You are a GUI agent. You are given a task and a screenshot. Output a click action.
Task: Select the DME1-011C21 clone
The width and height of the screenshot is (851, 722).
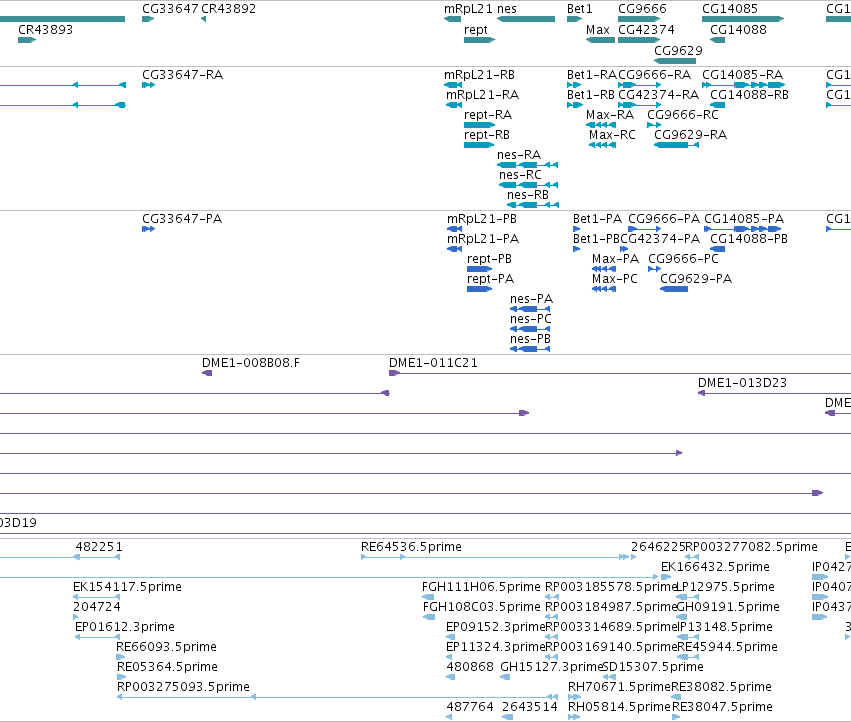[620, 373]
